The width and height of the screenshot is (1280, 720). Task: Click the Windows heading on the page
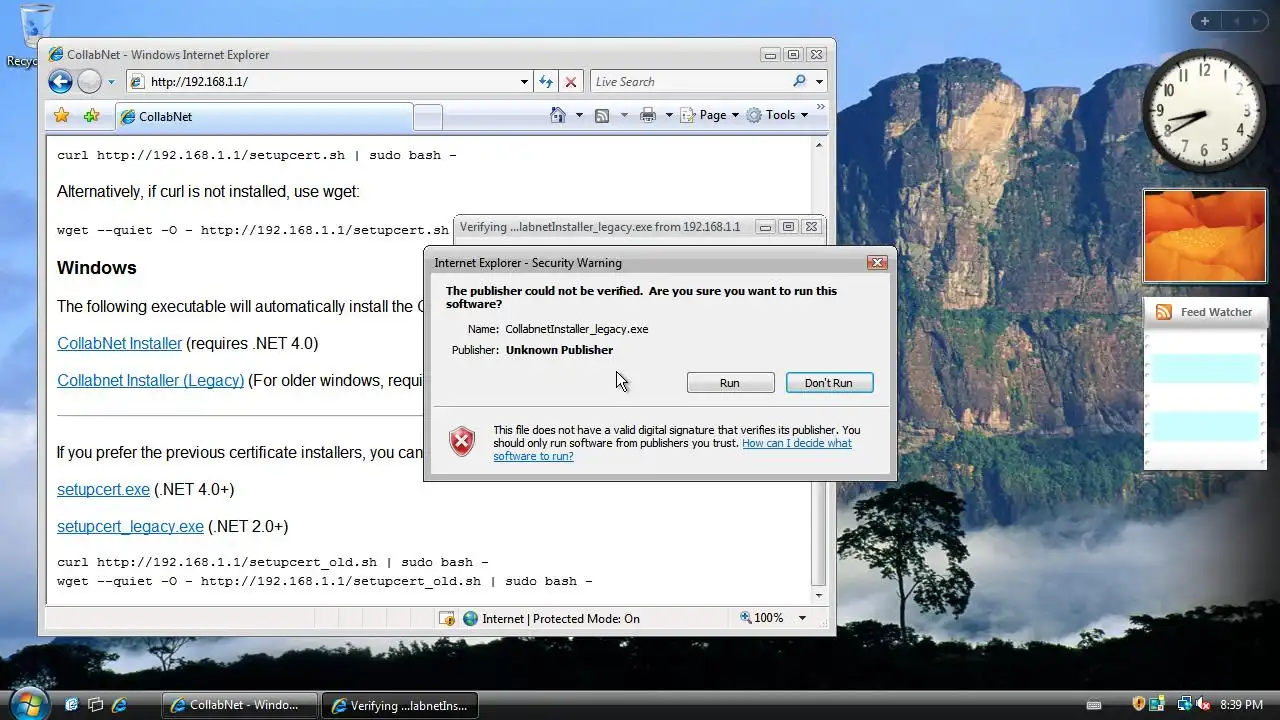(96, 268)
